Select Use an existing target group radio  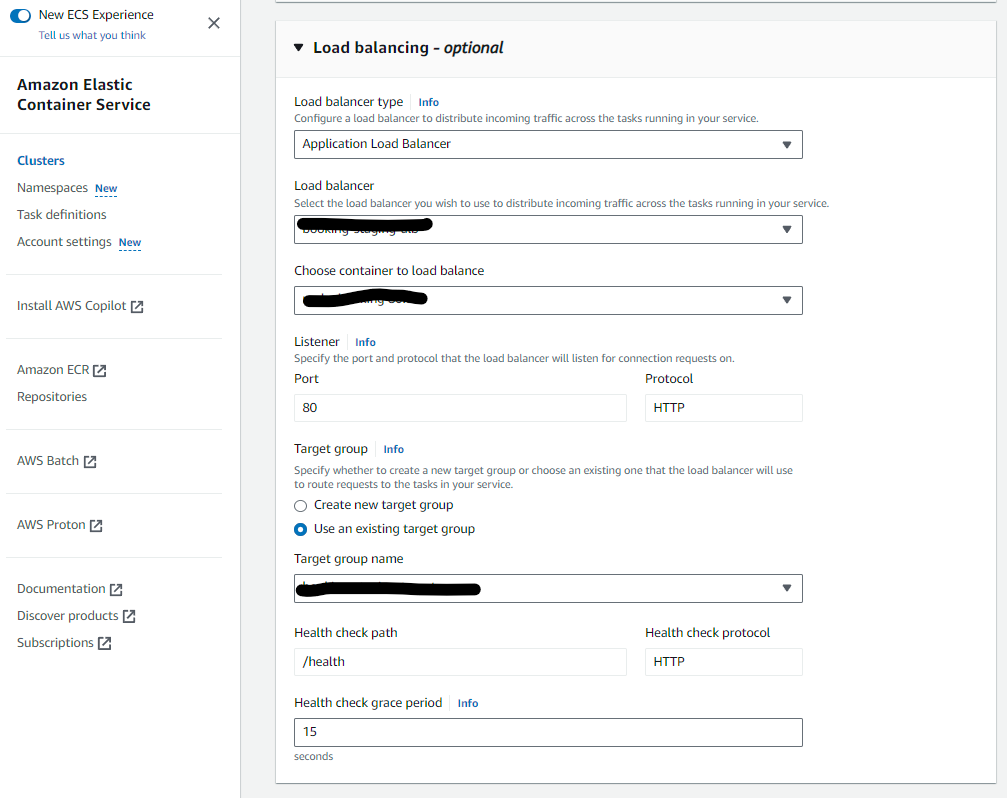coord(301,530)
